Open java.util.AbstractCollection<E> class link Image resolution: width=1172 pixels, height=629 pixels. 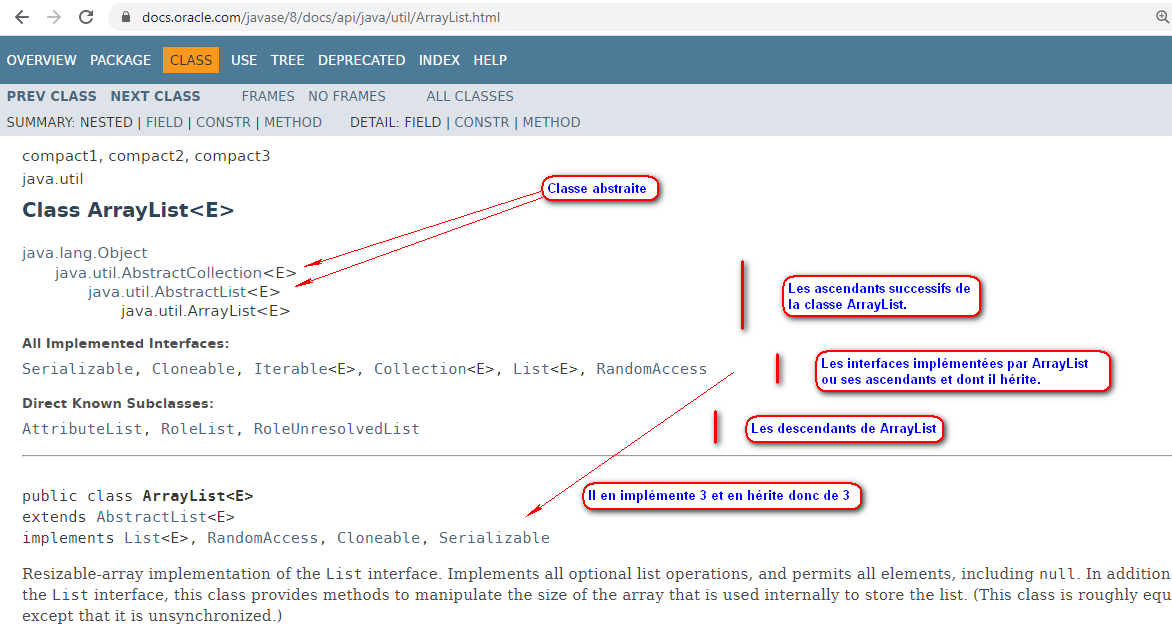coord(175,272)
